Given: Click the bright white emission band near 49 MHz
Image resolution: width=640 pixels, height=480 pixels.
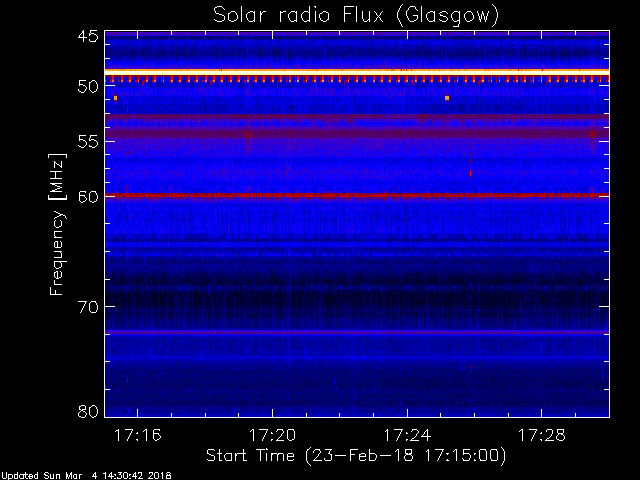Looking at the screenshot, I should click(357, 72).
